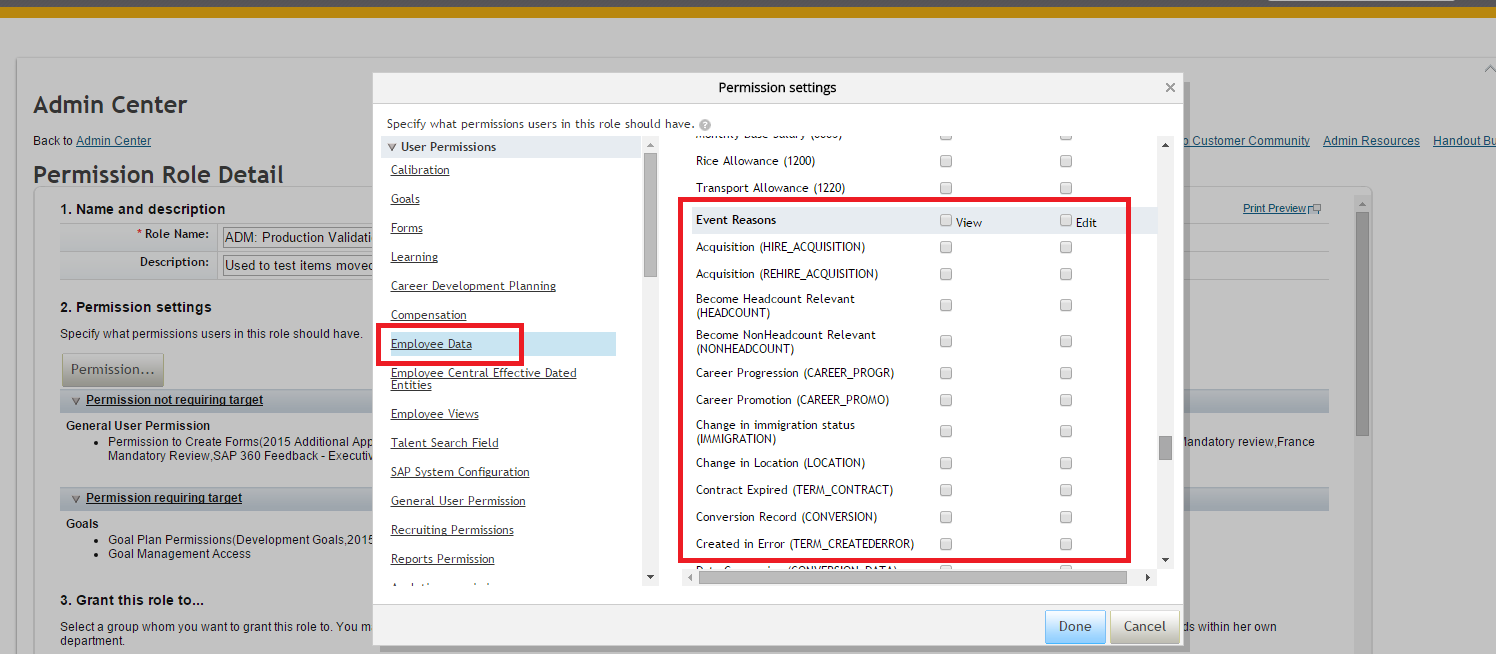Click the permissions list vertical scrollbar thumb
The width and height of the screenshot is (1496, 654).
(x=1165, y=448)
